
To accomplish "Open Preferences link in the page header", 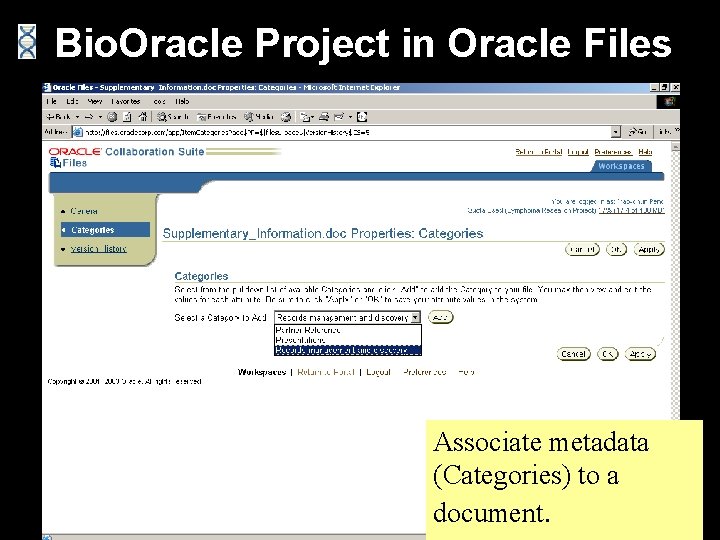I will [x=613, y=152].
